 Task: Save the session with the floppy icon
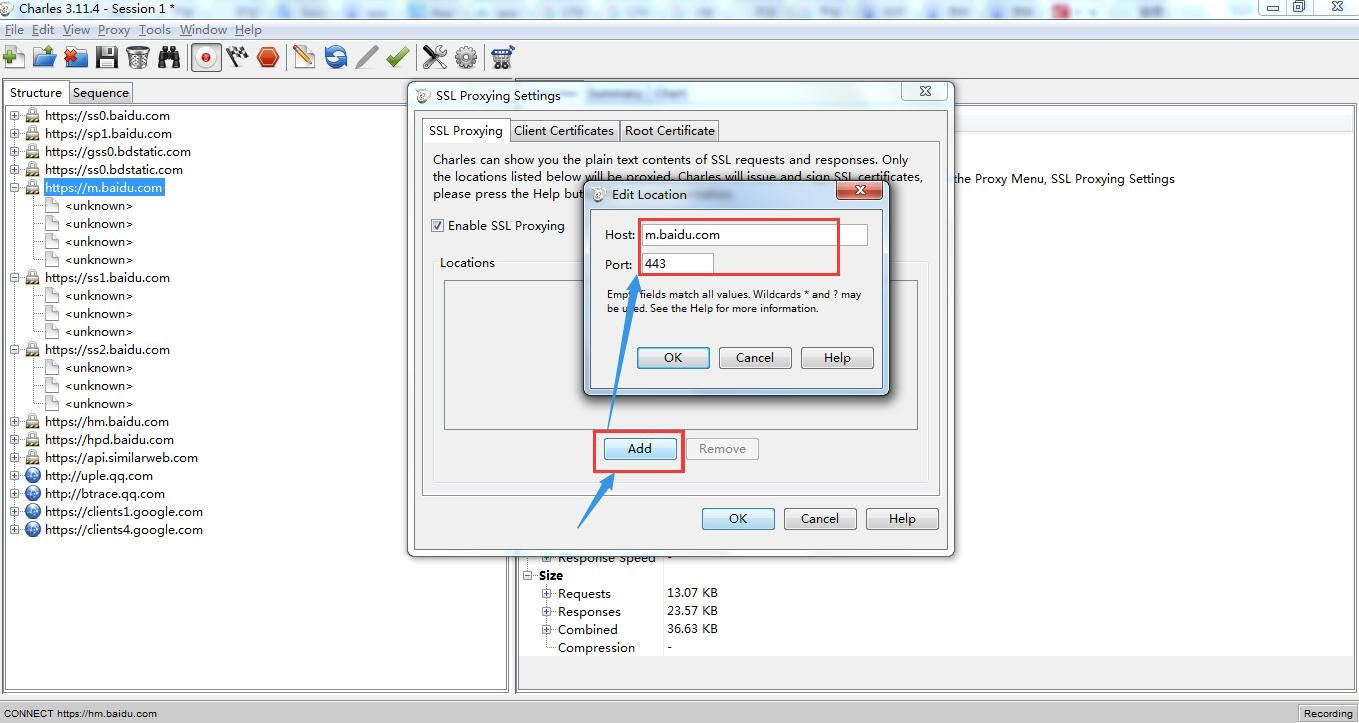(106, 57)
